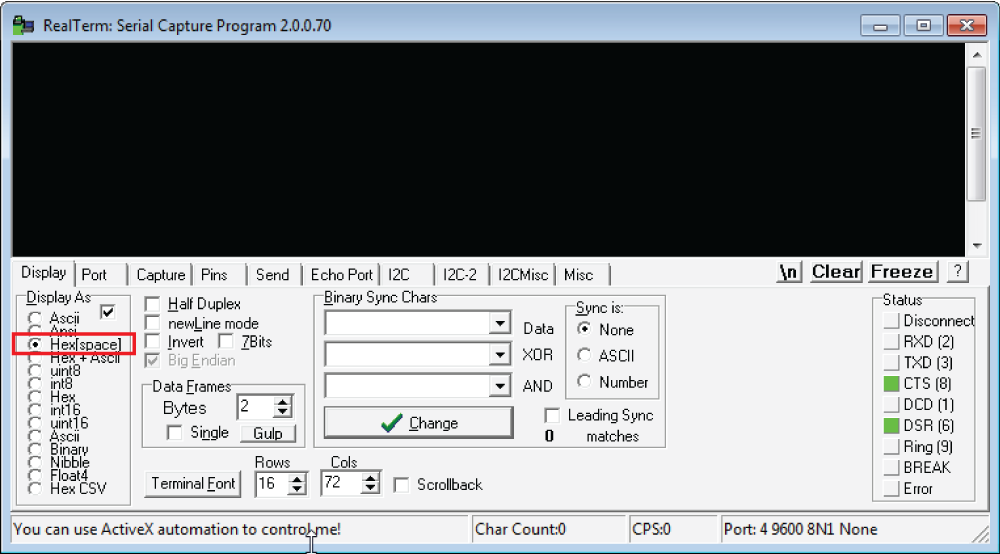This screenshot has width=1000, height=554.
Task: Select ASCII sync radio option
Action: (584, 356)
